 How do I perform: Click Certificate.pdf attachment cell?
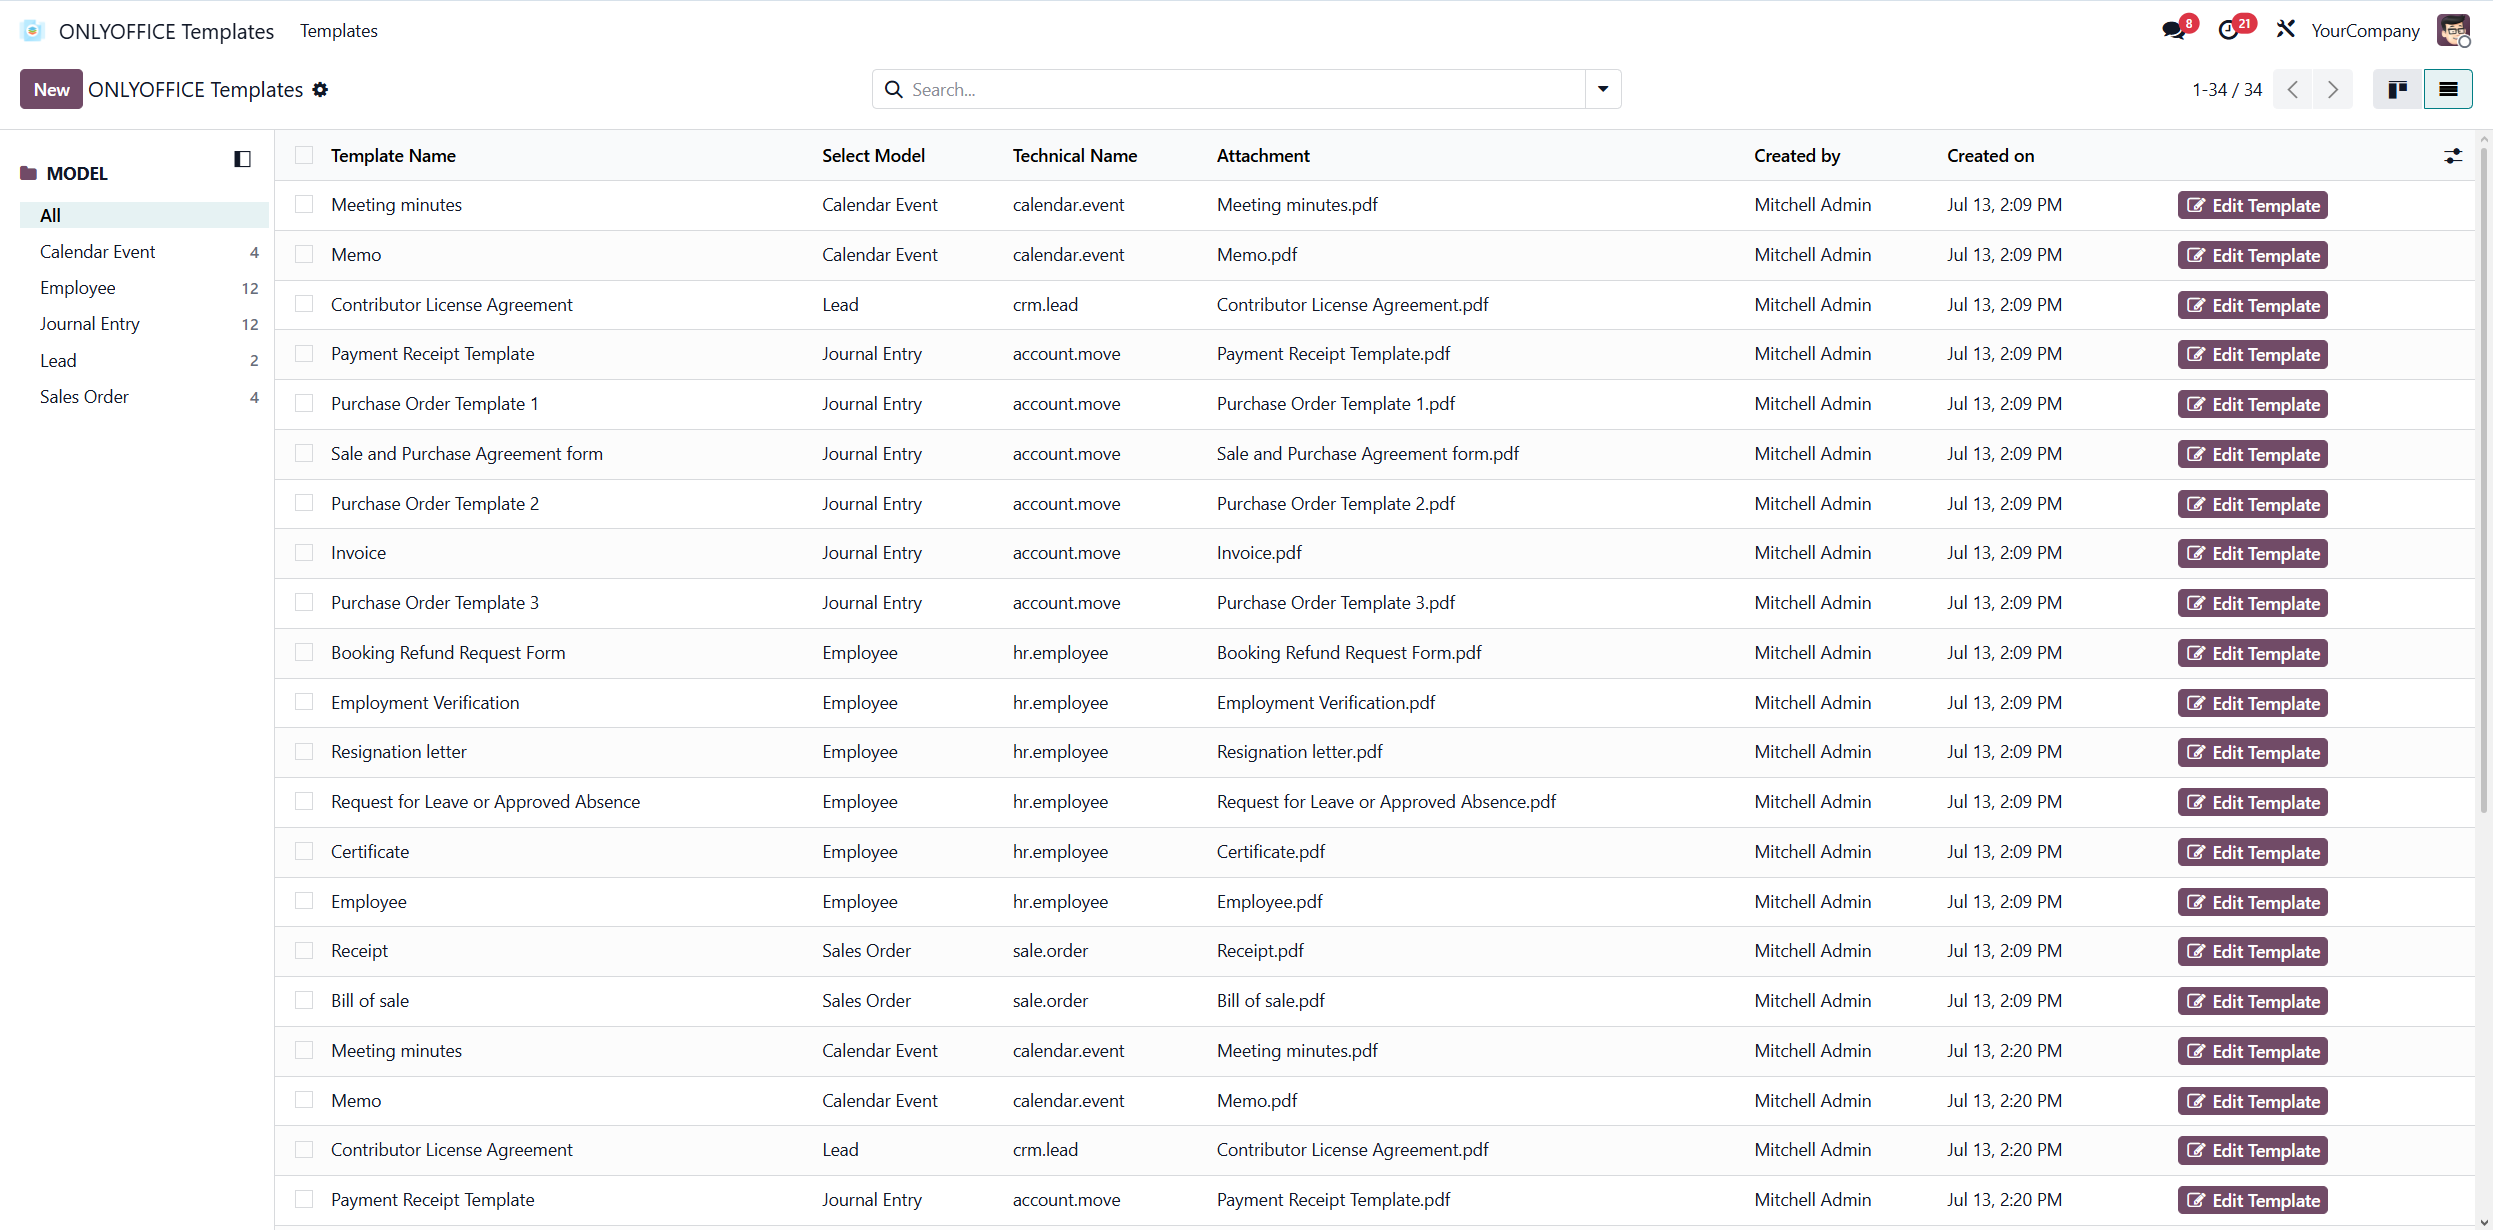(x=1270, y=851)
